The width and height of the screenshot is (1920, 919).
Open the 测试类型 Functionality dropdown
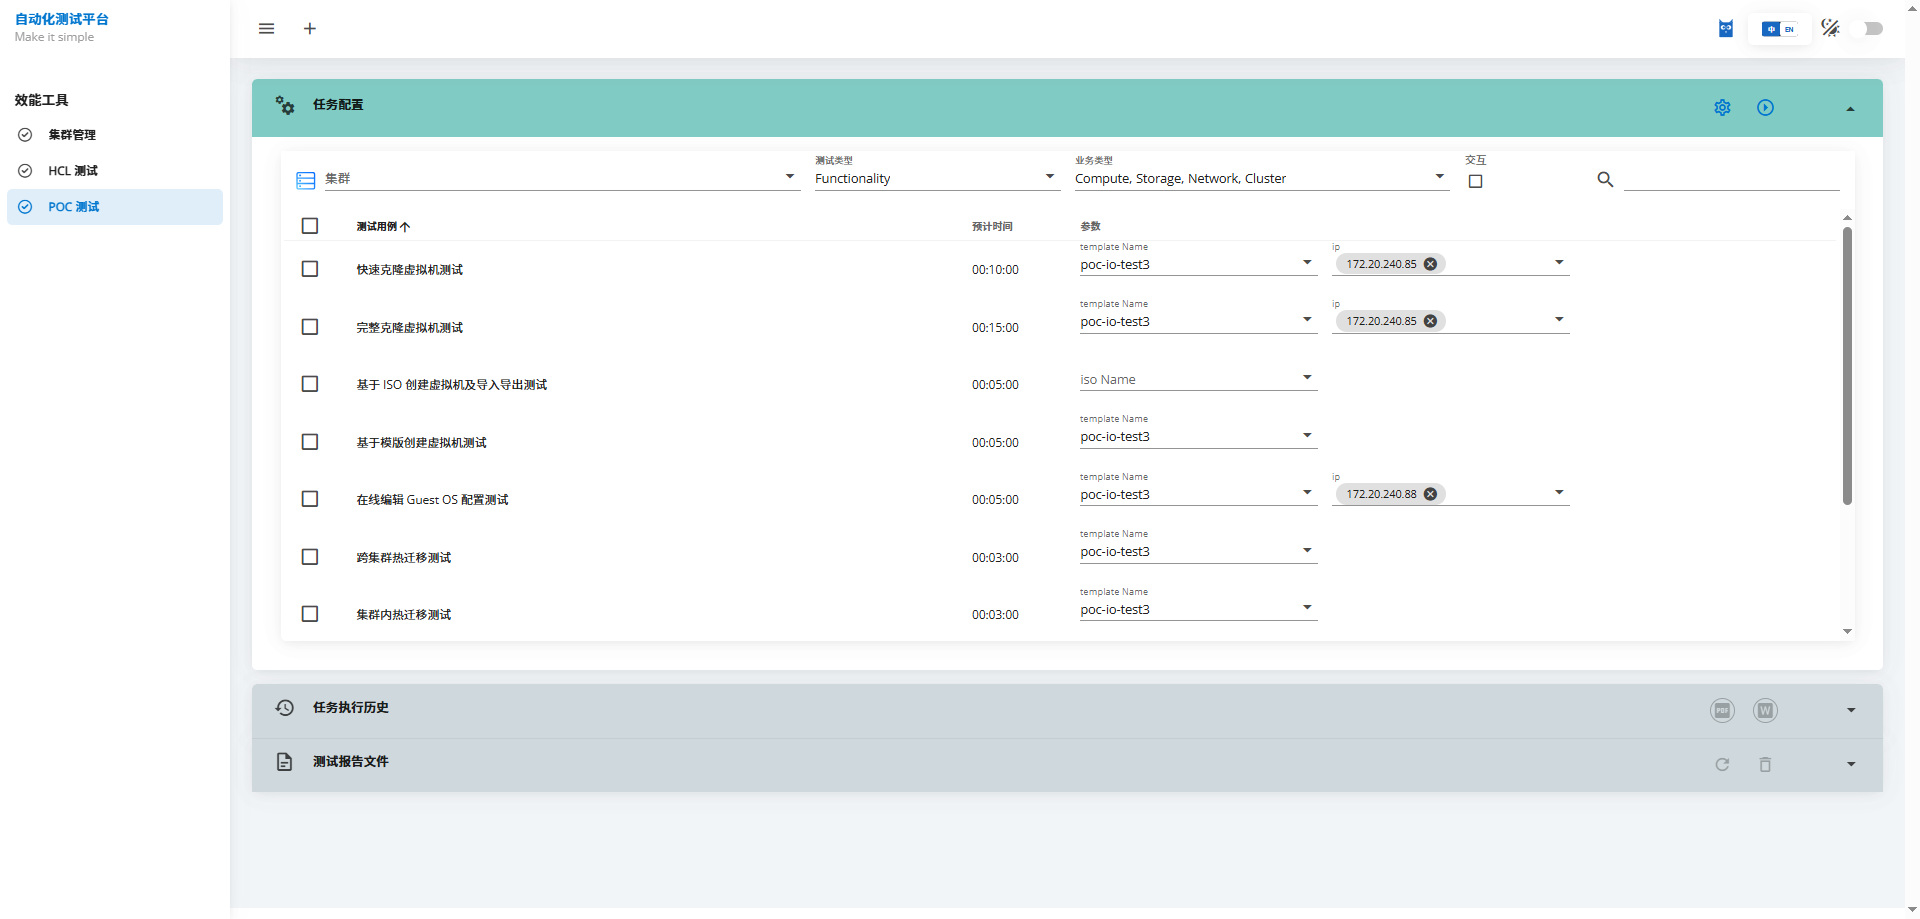click(x=936, y=179)
